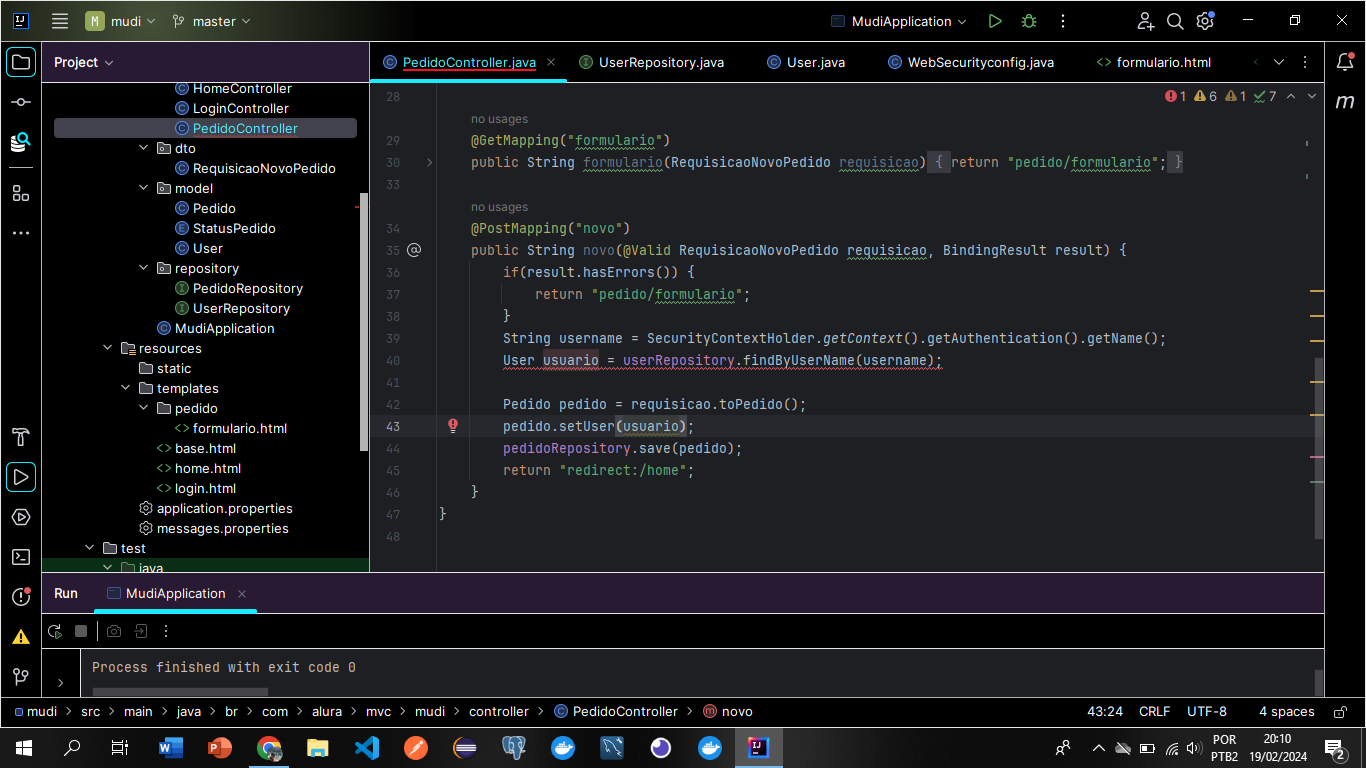Click the 43:24 caret position in status bar
Screen dimensions: 1366x768
pos(1105,712)
